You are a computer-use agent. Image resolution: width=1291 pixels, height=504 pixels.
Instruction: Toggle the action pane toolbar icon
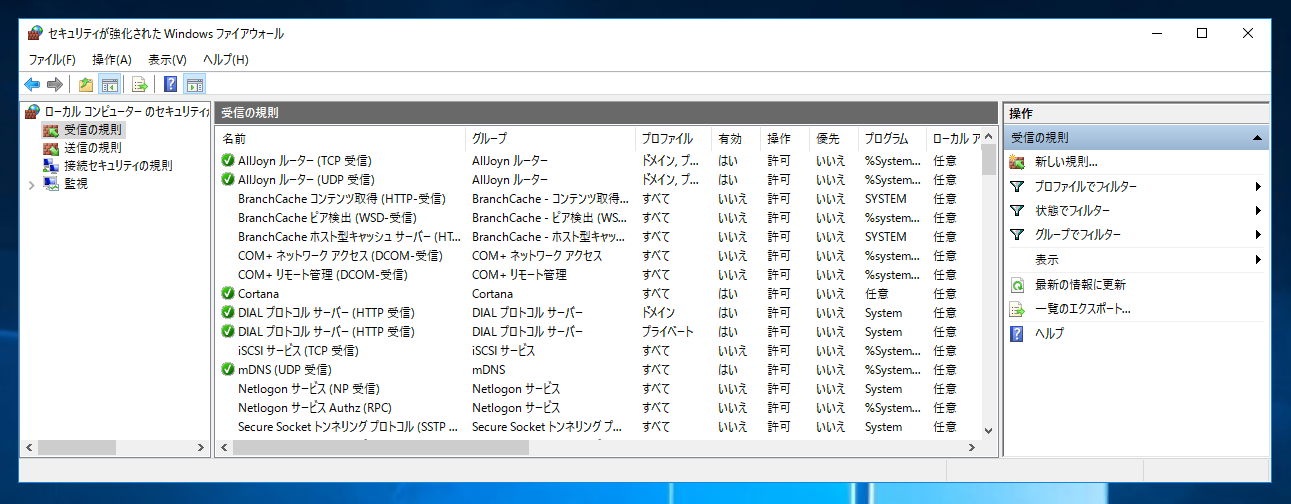click(194, 84)
